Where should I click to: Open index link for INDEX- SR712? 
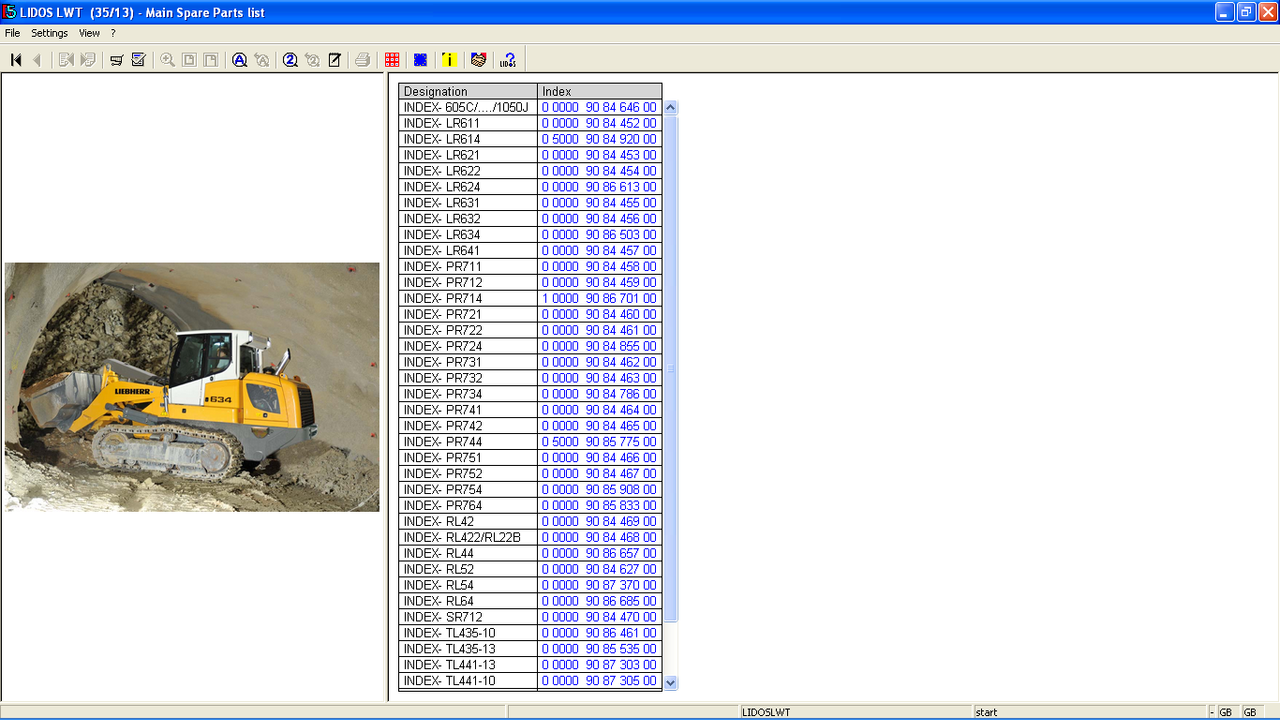(599, 617)
